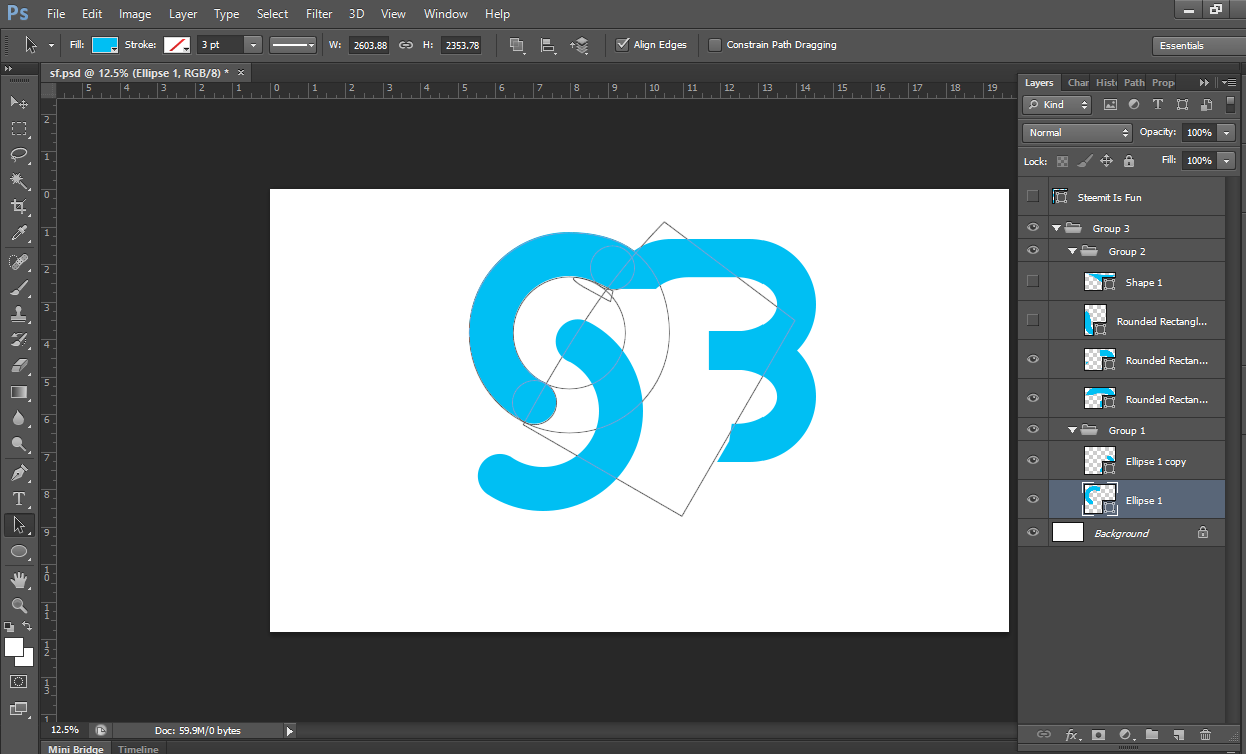Activate the Hand tool
Image resolution: width=1246 pixels, height=754 pixels.
[19, 579]
